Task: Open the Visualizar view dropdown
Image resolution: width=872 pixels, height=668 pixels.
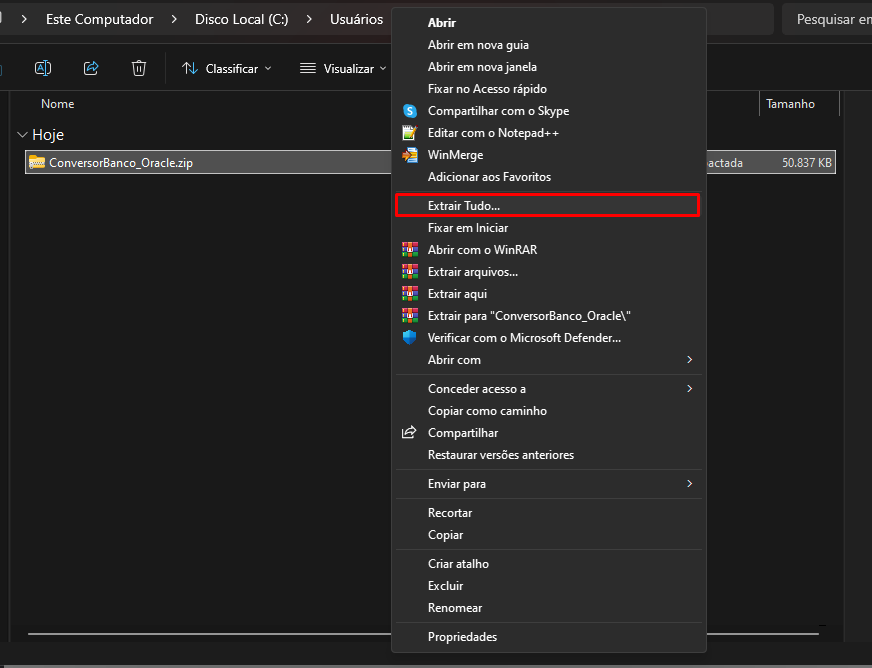Action: [x=343, y=69]
